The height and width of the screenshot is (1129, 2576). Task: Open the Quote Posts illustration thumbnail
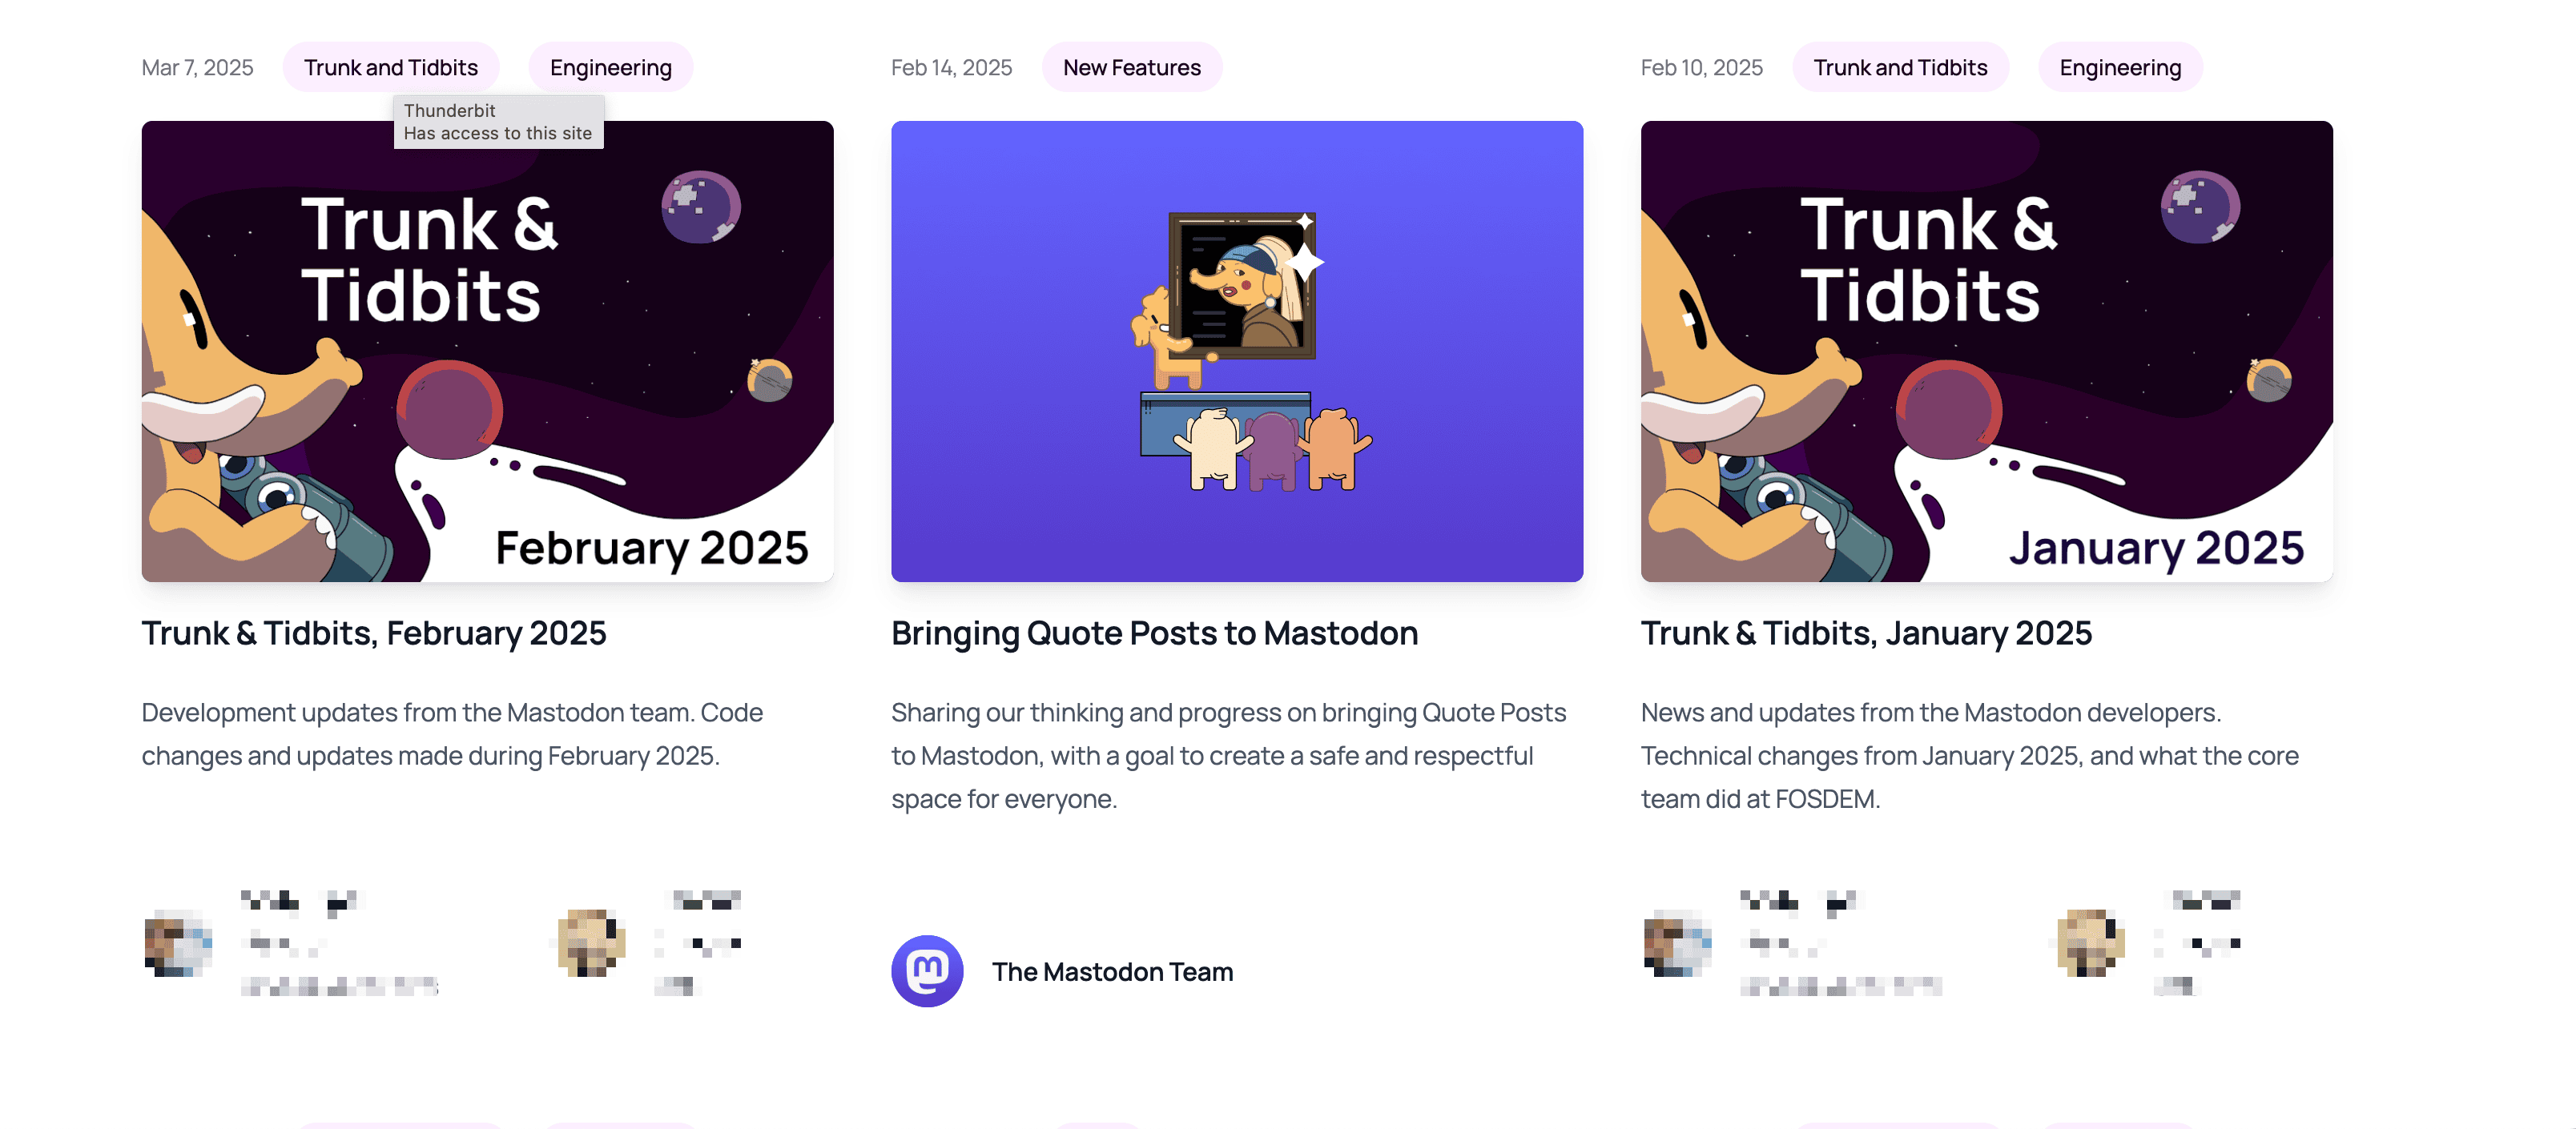pyautogui.click(x=1237, y=351)
